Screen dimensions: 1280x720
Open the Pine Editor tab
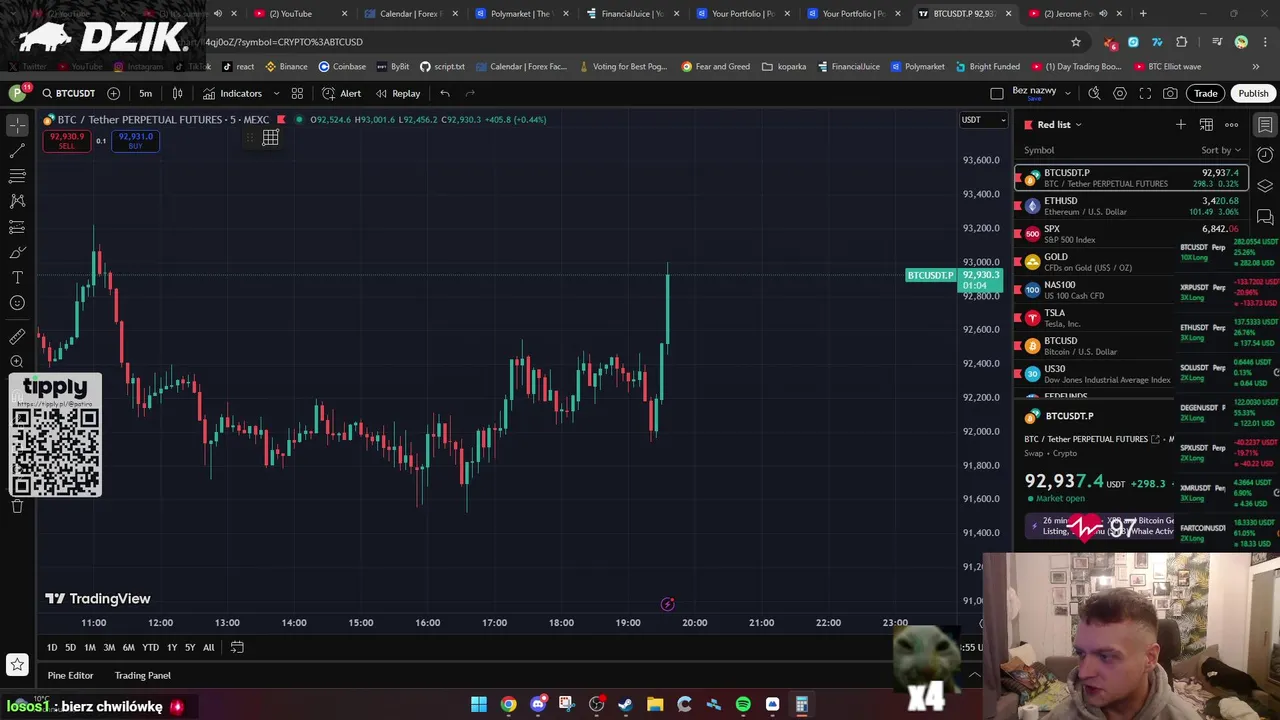70,675
